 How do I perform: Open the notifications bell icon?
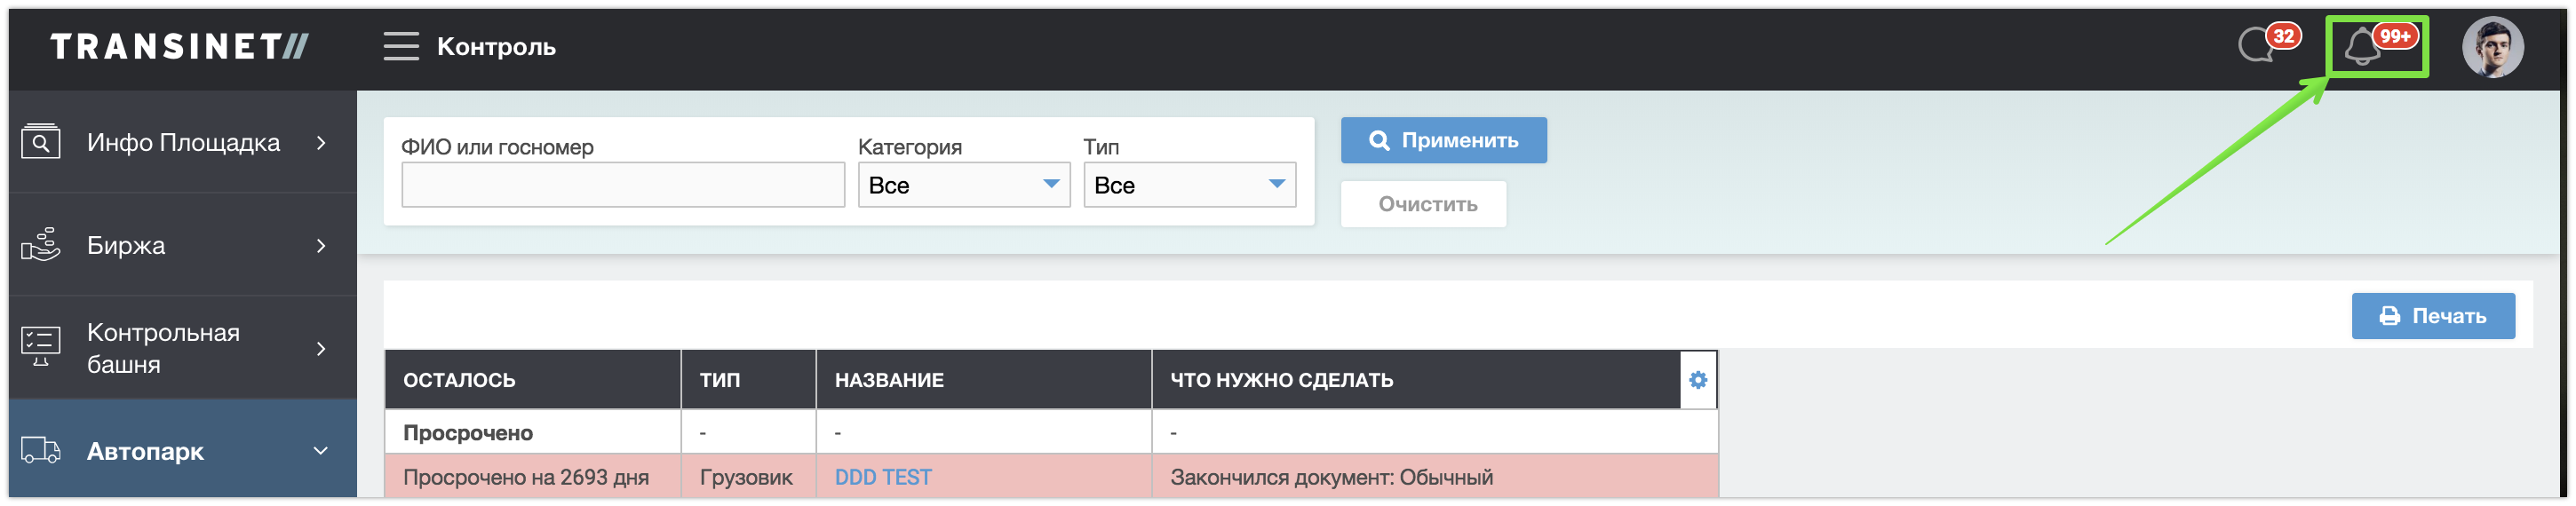point(2364,47)
